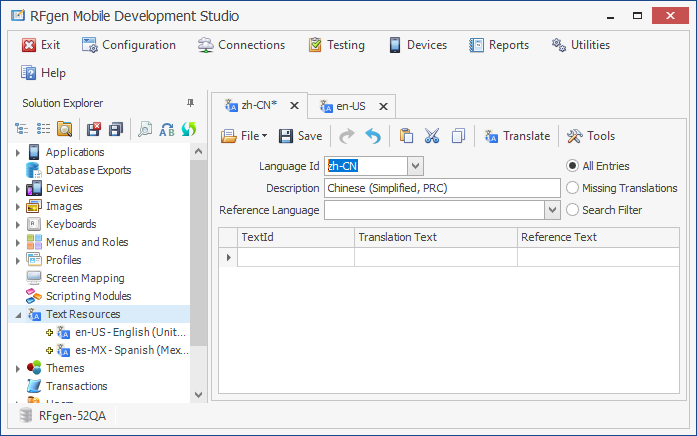Select the All Entries radio button

(573, 166)
